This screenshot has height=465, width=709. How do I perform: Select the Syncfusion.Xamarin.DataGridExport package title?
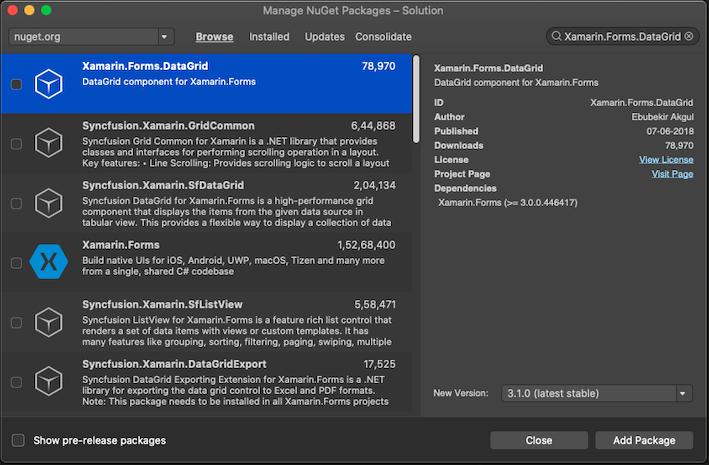[x=174, y=365]
